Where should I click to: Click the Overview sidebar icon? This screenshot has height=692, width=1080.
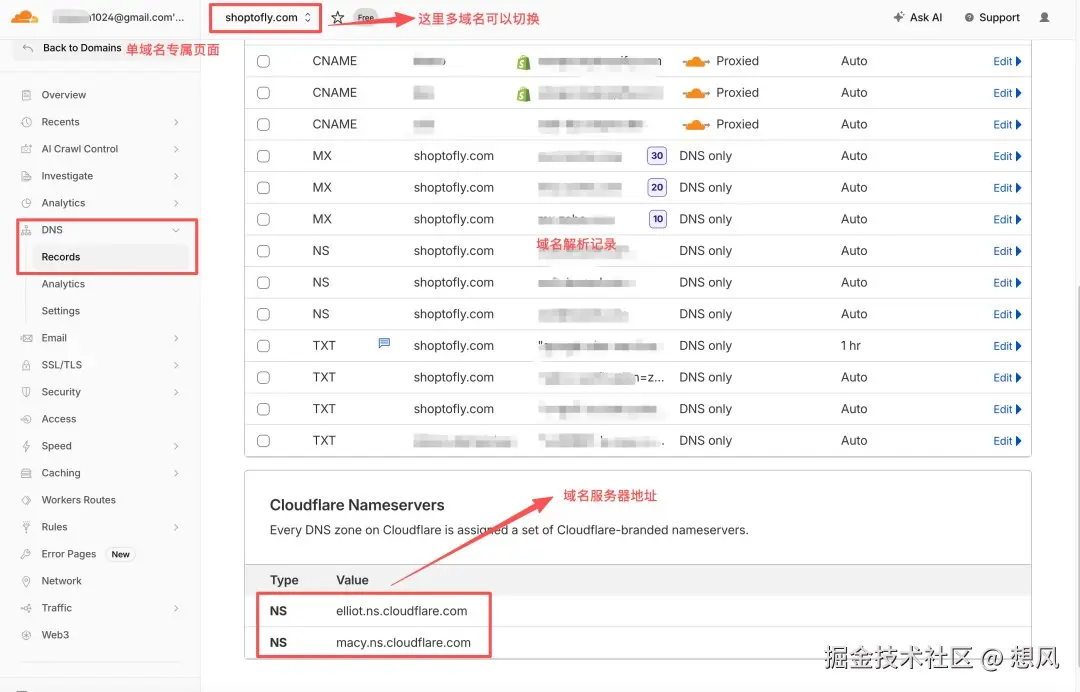point(26,95)
